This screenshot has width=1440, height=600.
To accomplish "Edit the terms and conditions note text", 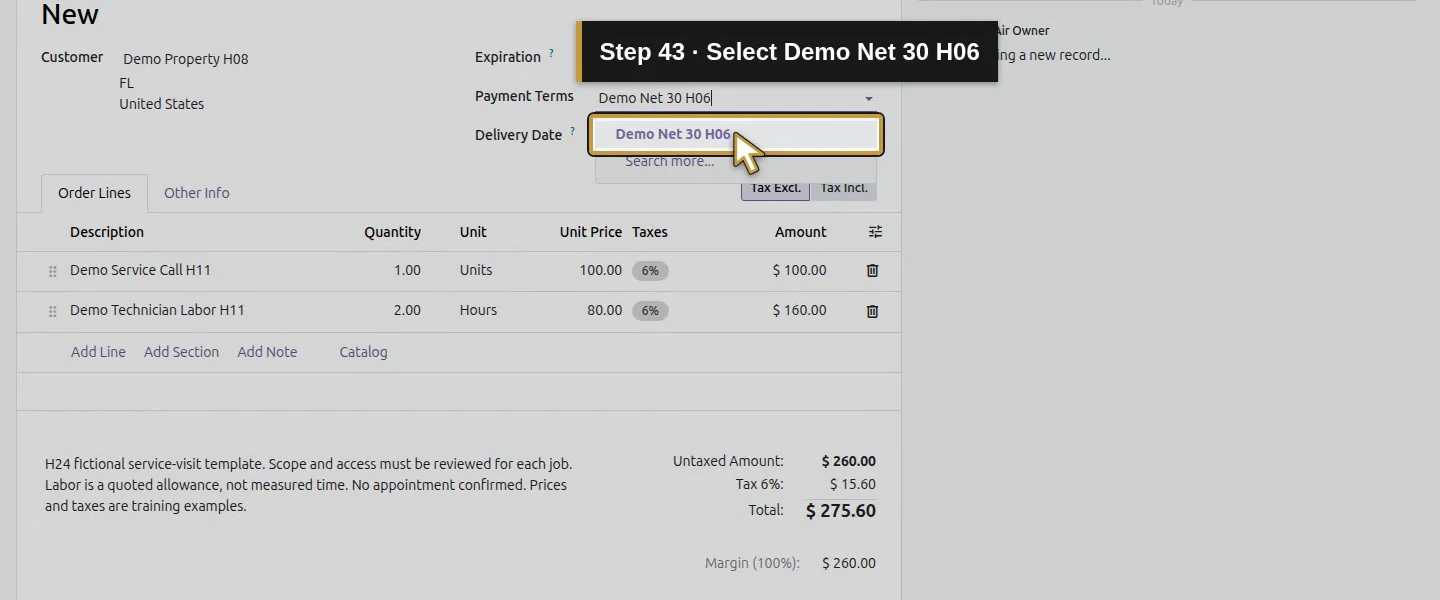I will (x=309, y=485).
